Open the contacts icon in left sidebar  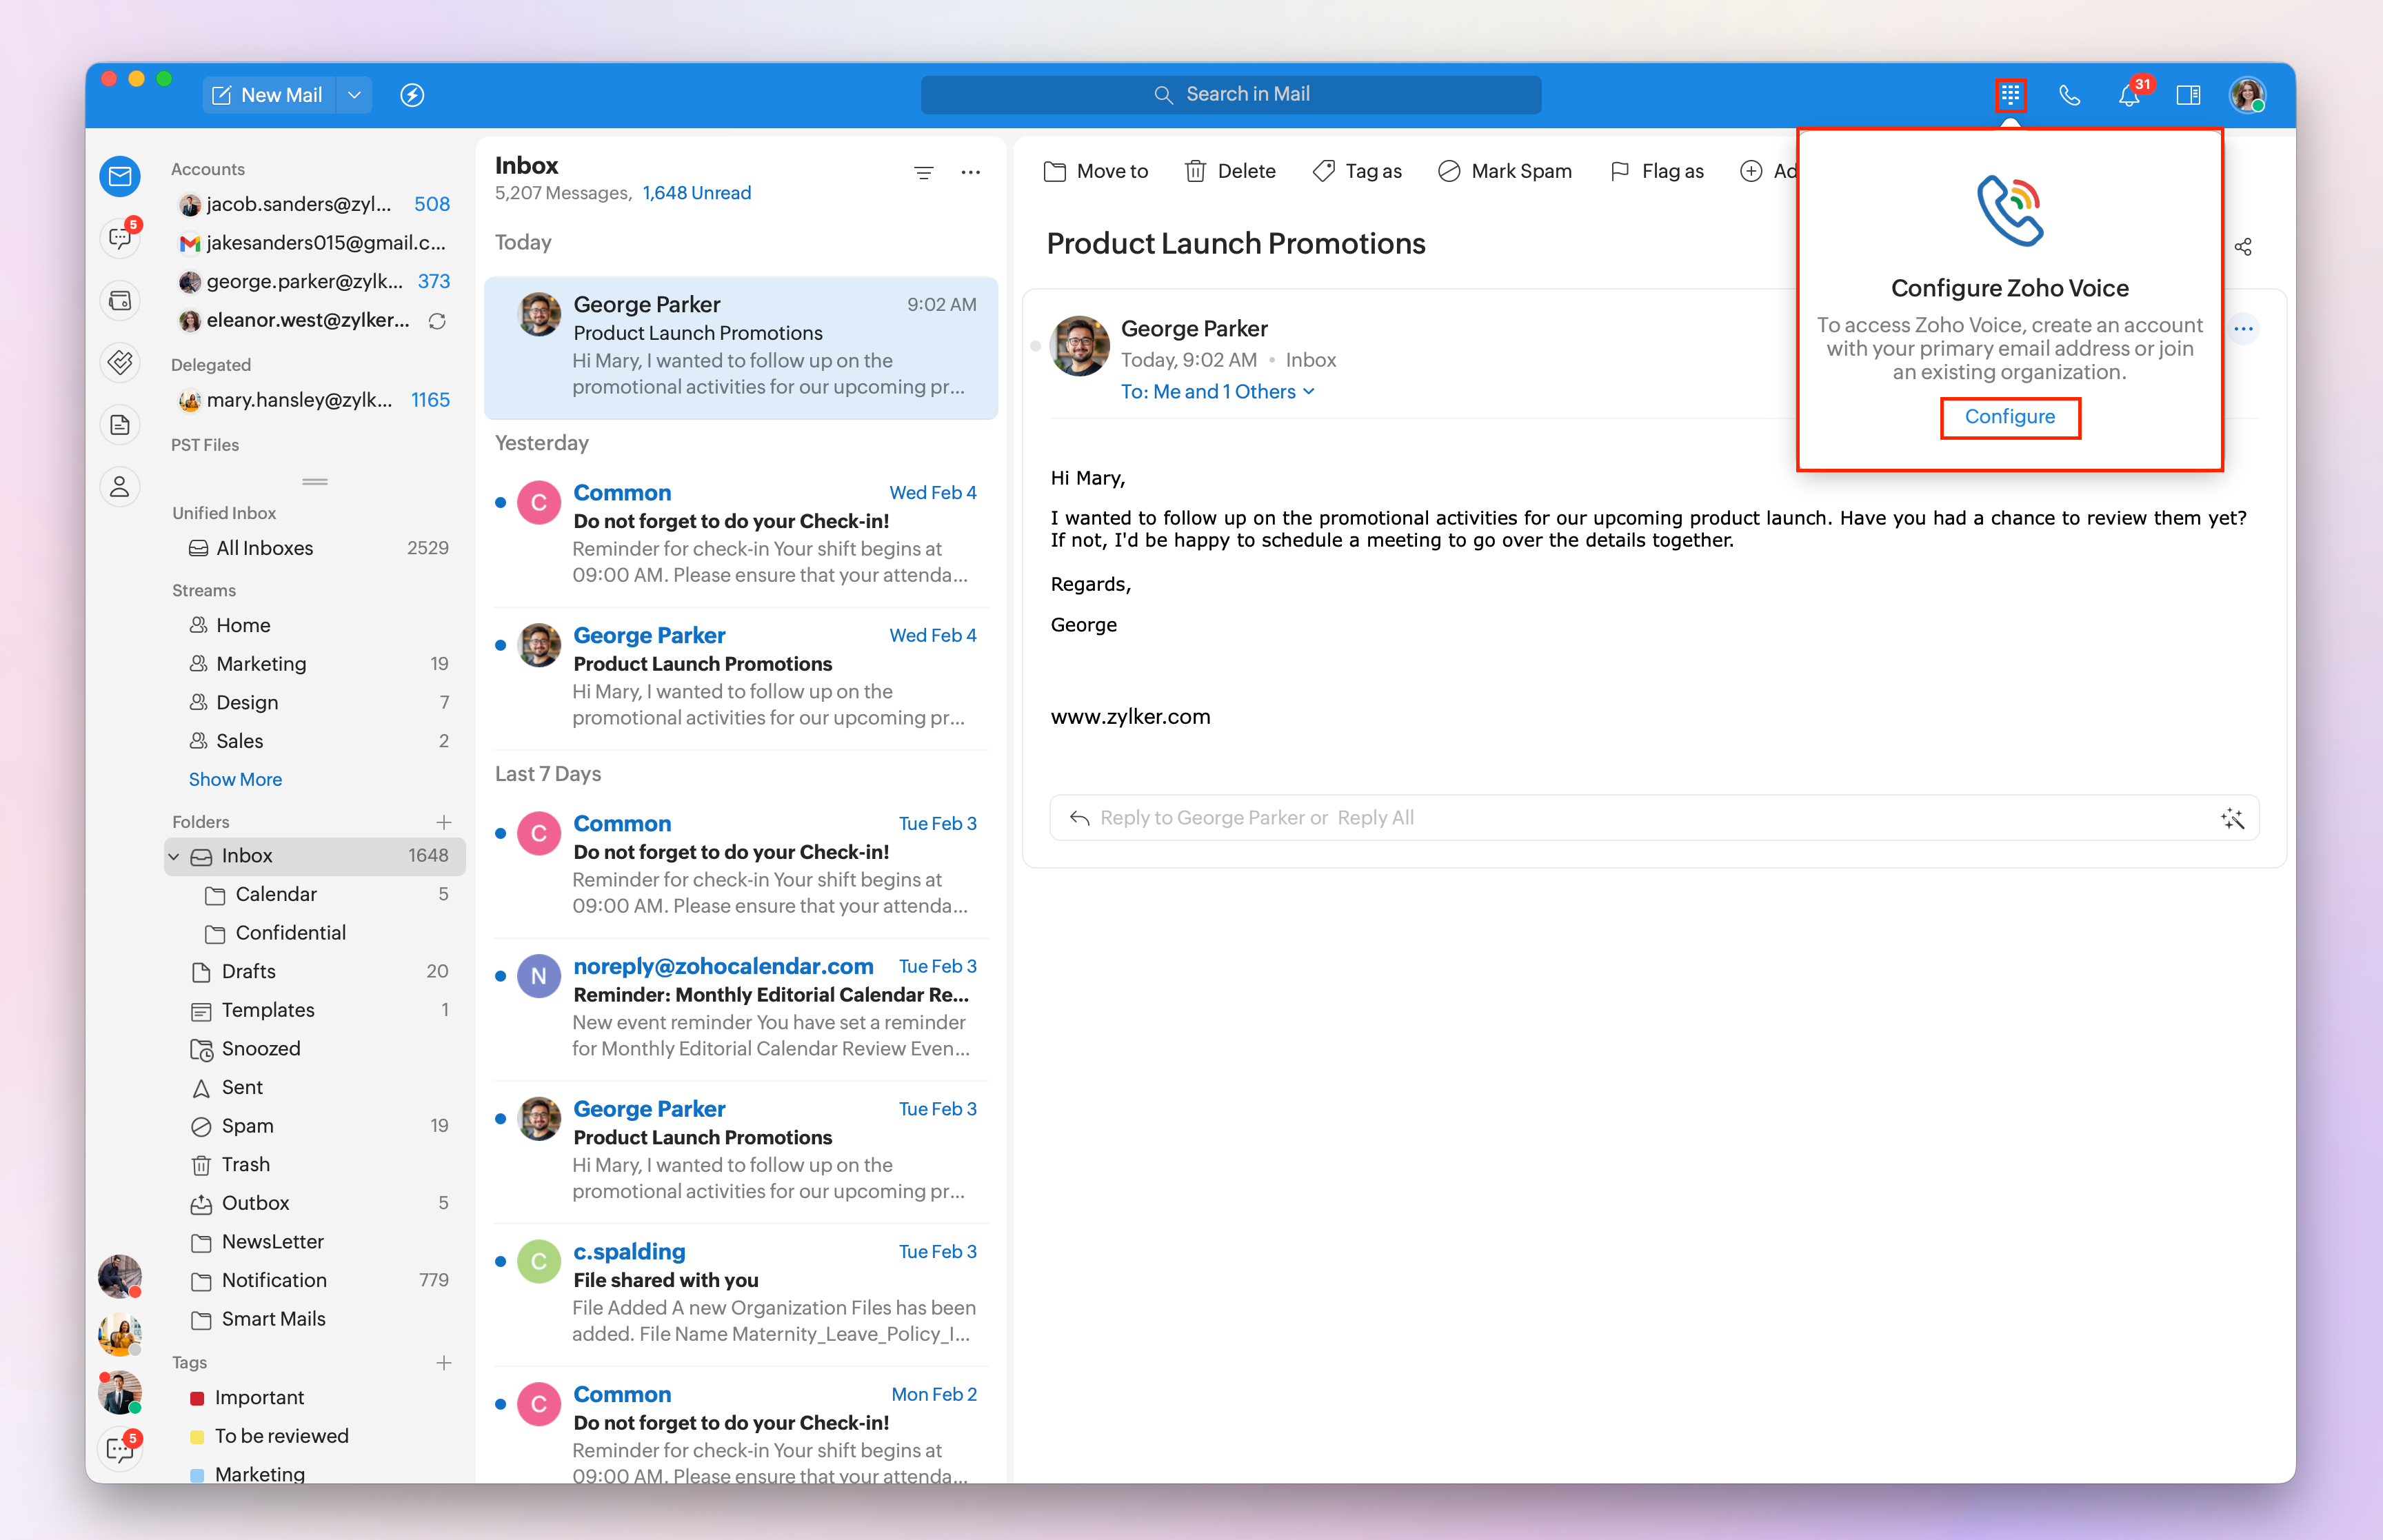120,487
